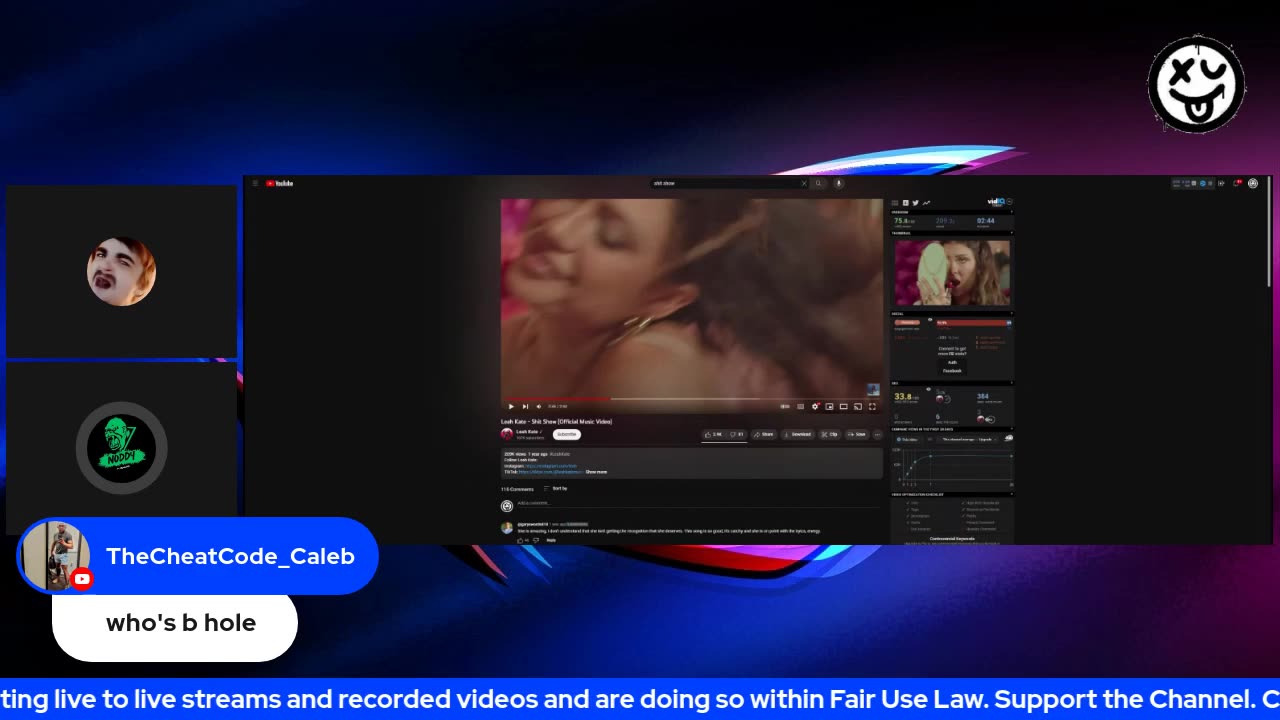Download the video
Image resolution: width=1280 pixels, height=720 pixels.
pos(798,434)
